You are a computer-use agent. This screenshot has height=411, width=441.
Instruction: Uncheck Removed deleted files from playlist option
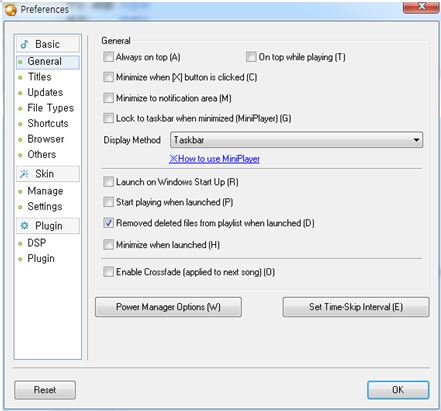[x=108, y=223]
